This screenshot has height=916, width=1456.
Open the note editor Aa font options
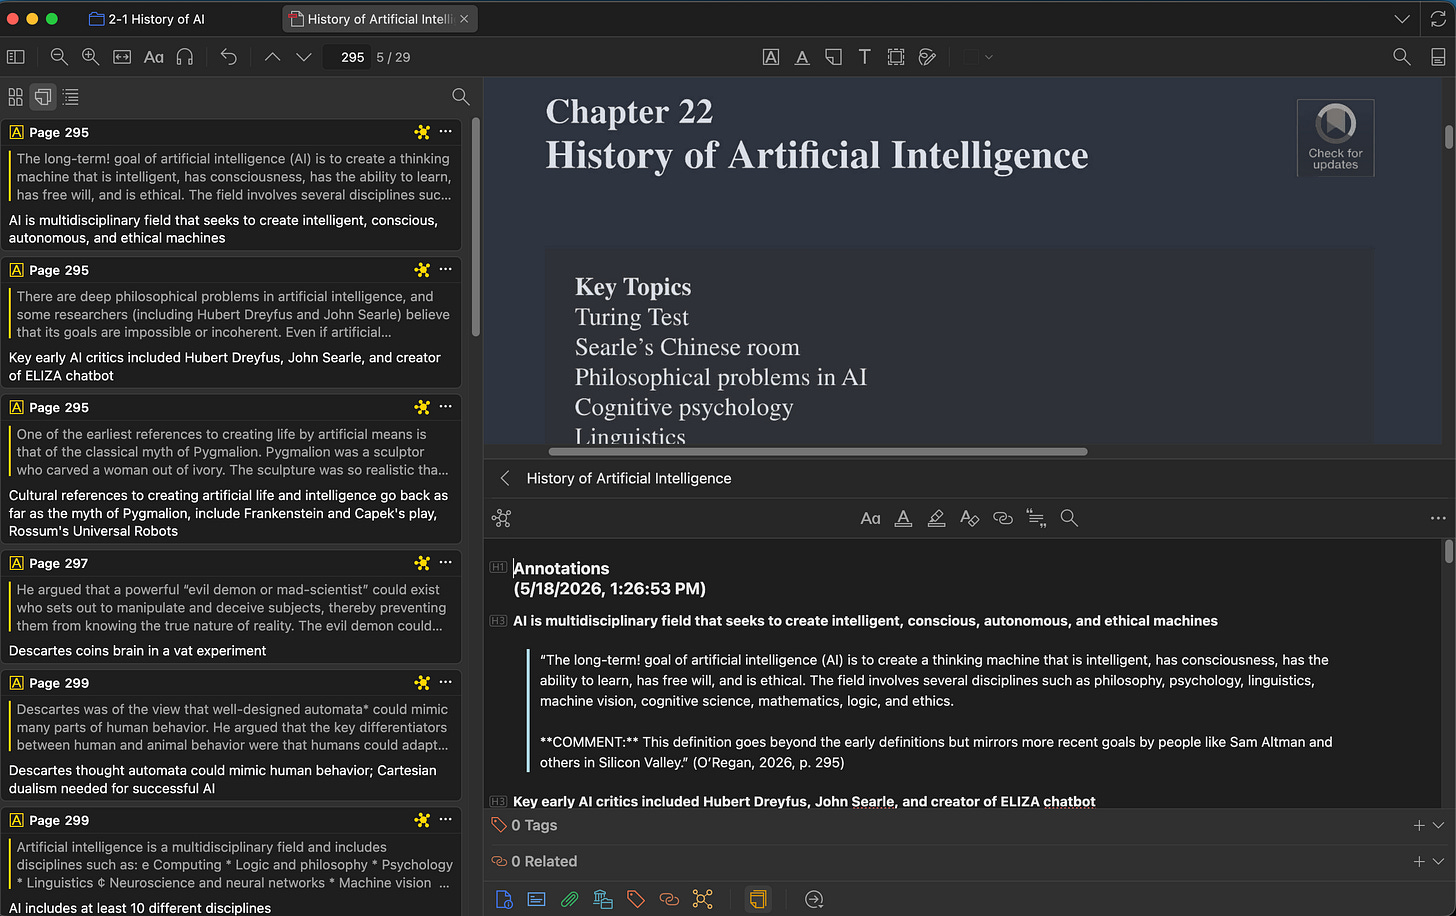[x=870, y=518]
